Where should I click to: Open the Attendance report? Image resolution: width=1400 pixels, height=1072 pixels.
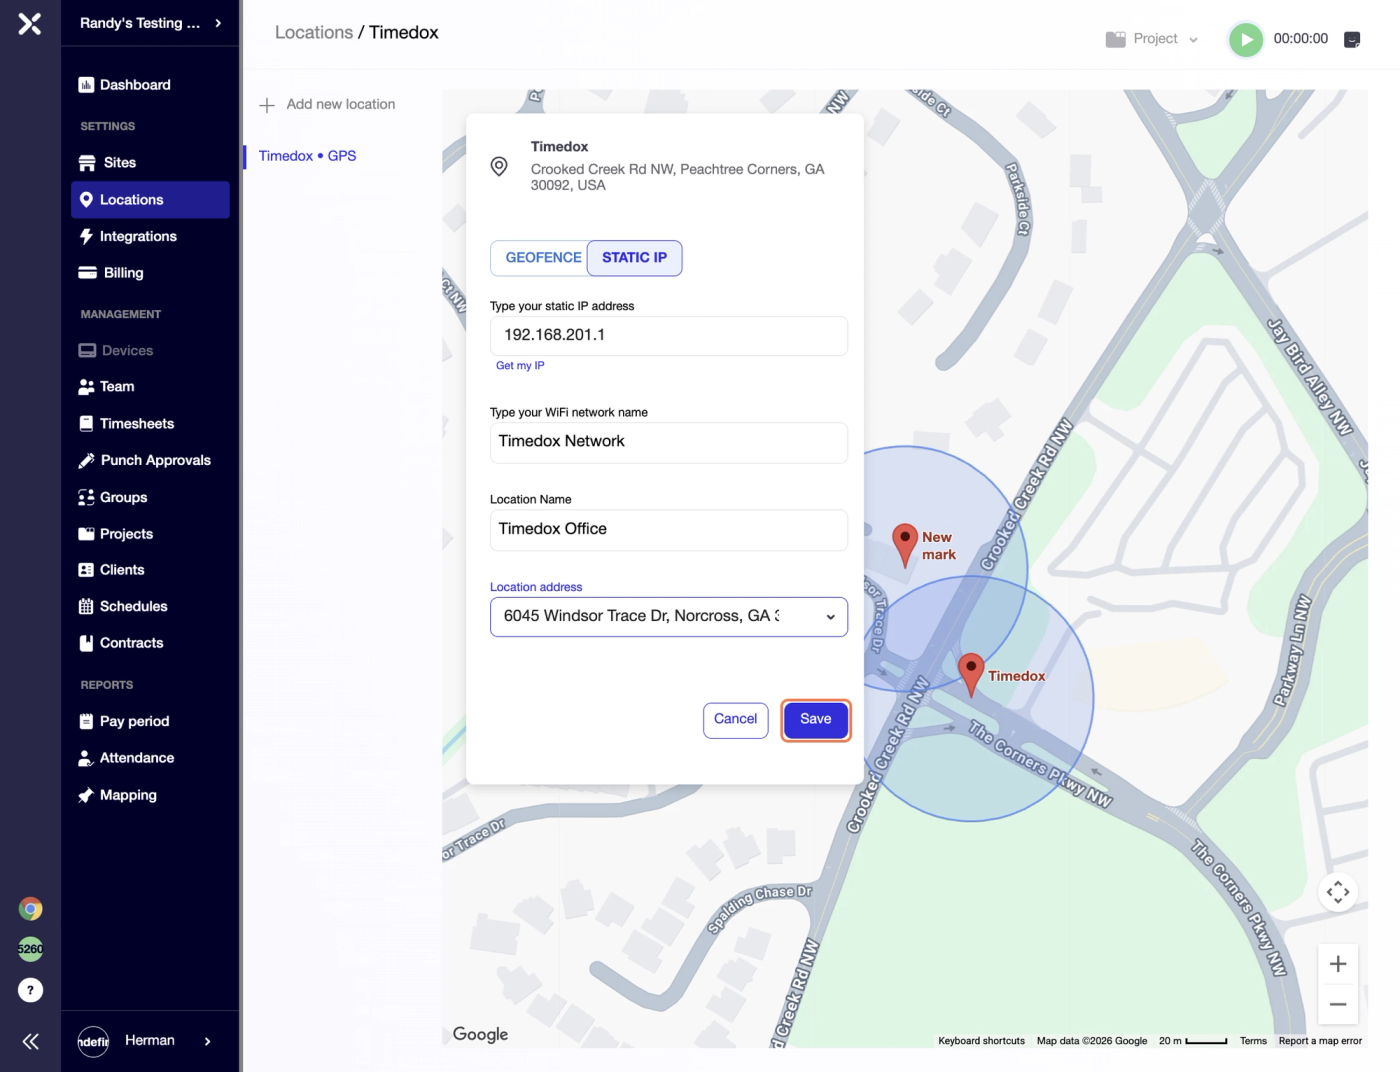point(137,758)
